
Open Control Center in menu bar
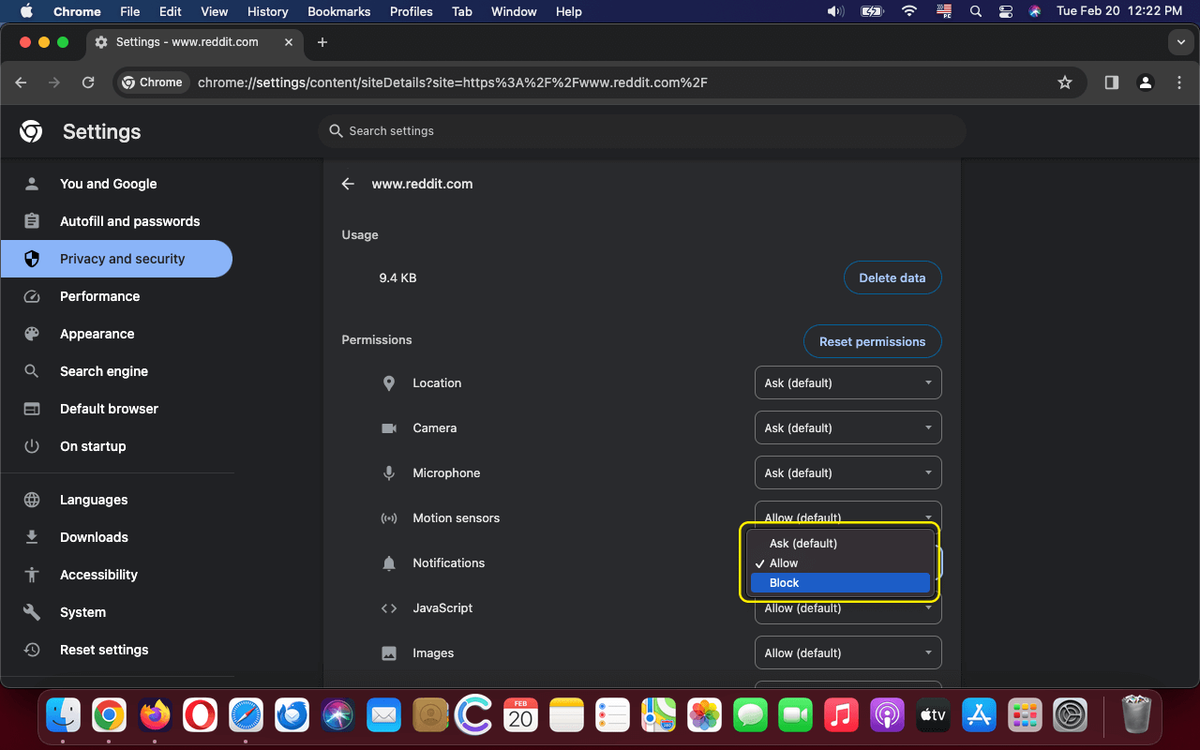point(1006,11)
